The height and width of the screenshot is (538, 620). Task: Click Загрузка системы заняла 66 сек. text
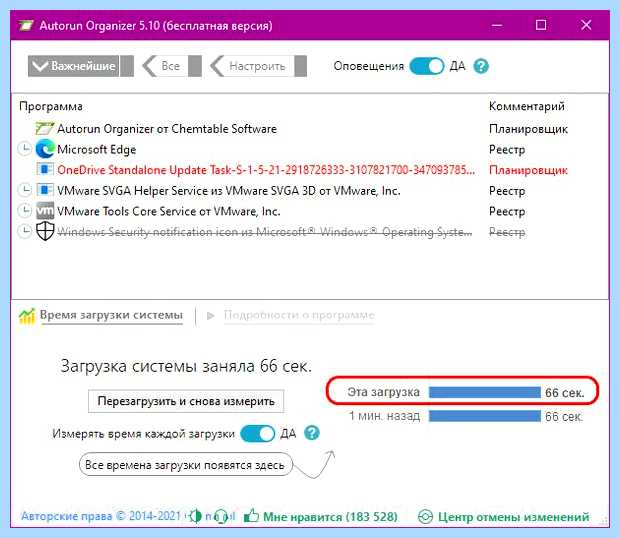(186, 366)
